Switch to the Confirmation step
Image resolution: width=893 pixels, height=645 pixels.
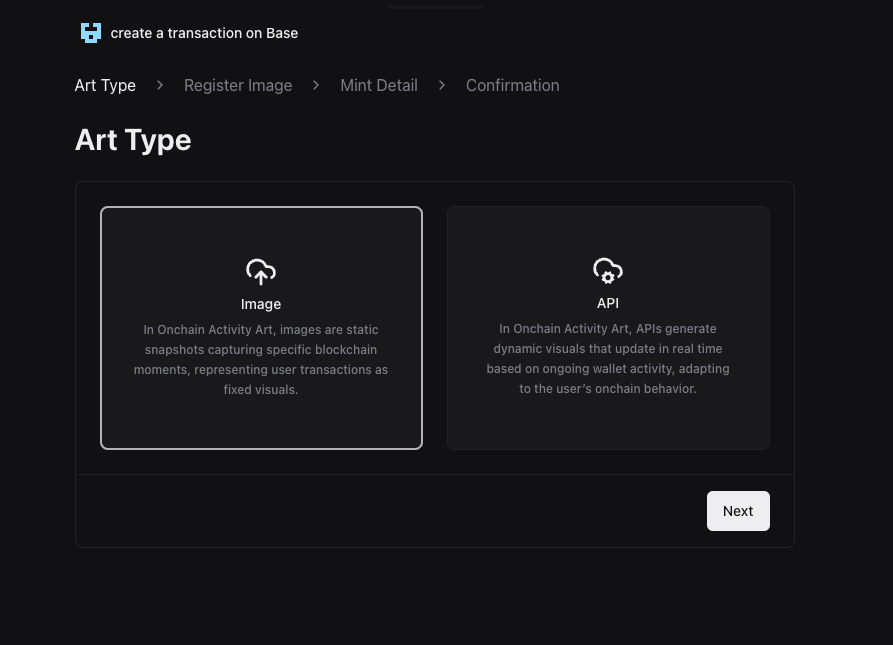[512, 86]
